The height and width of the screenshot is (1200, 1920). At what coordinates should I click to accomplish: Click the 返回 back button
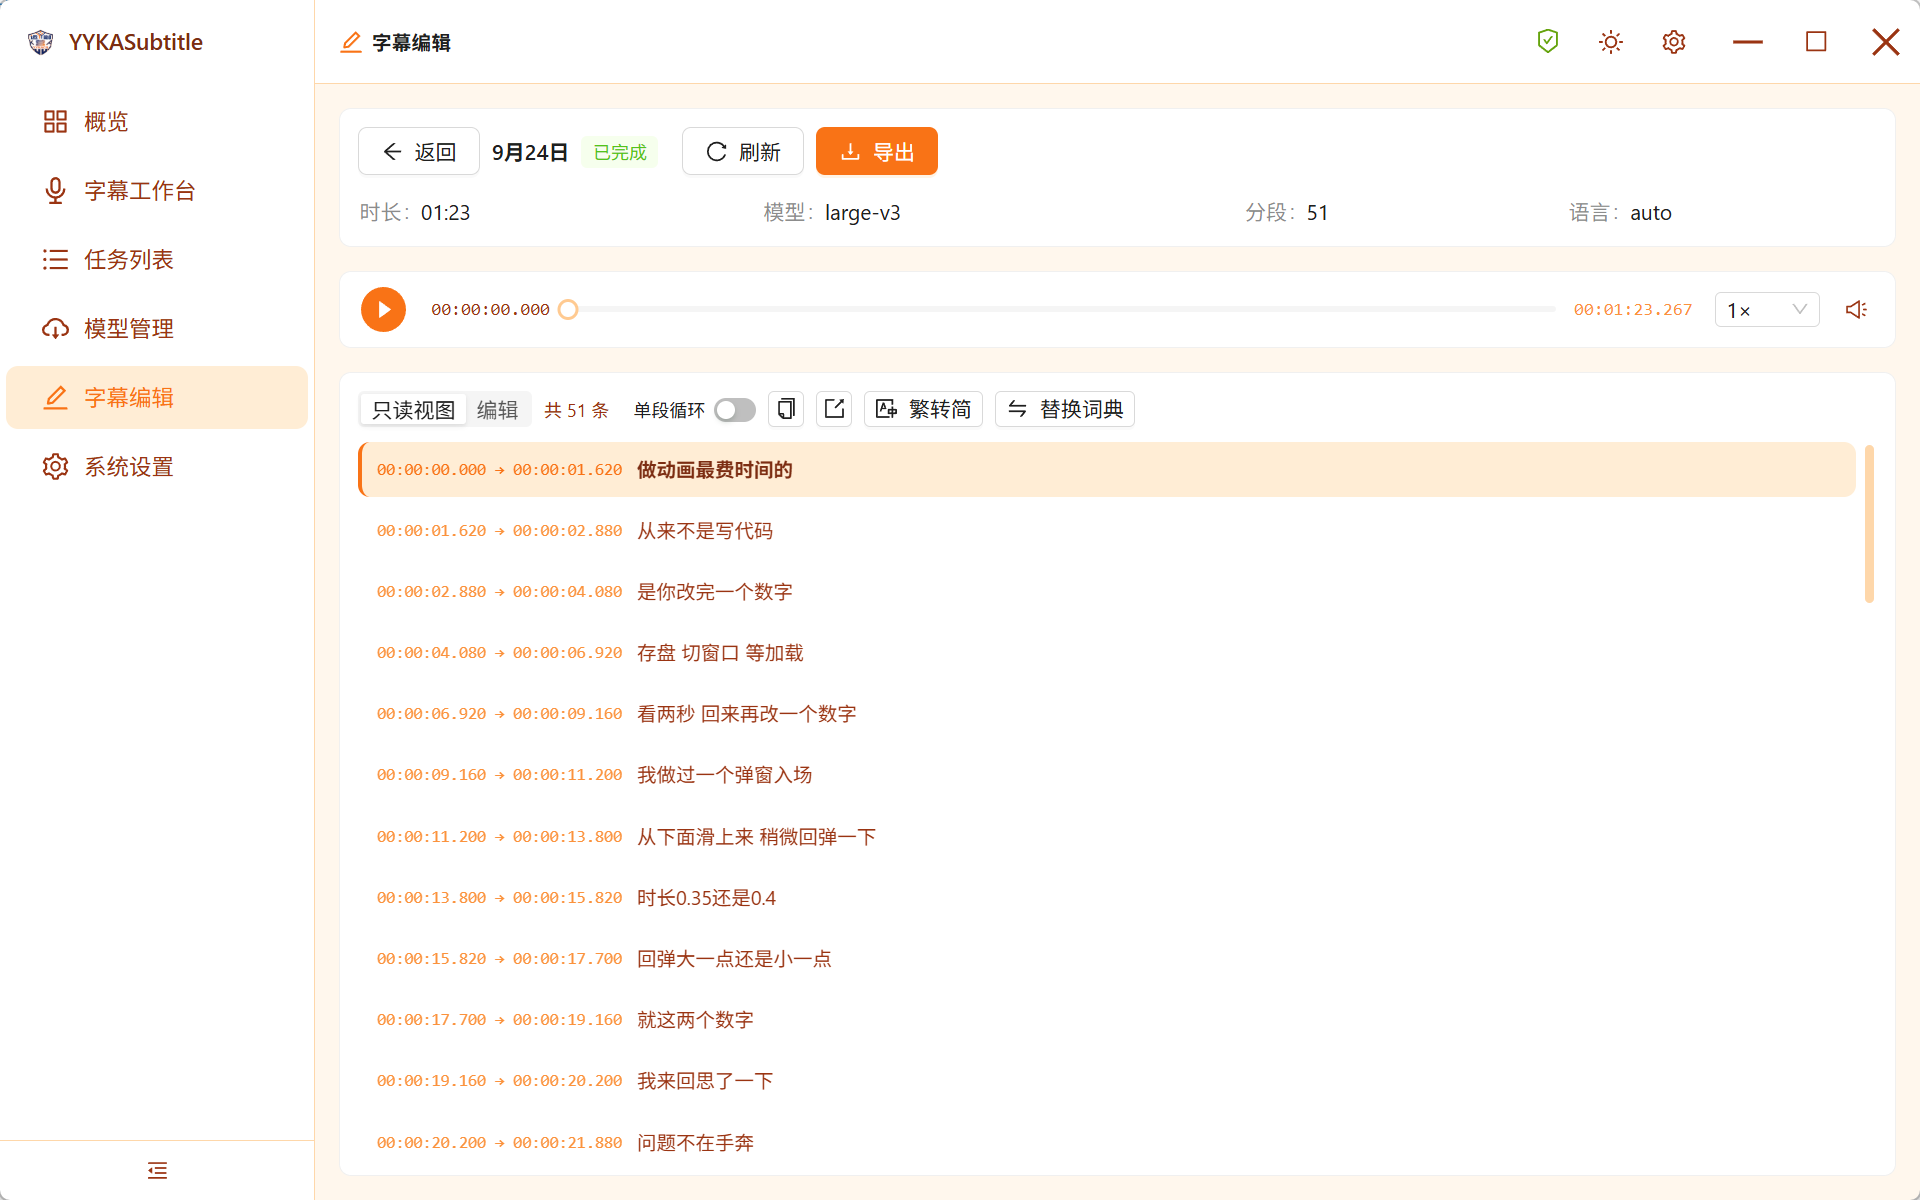[419, 152]
